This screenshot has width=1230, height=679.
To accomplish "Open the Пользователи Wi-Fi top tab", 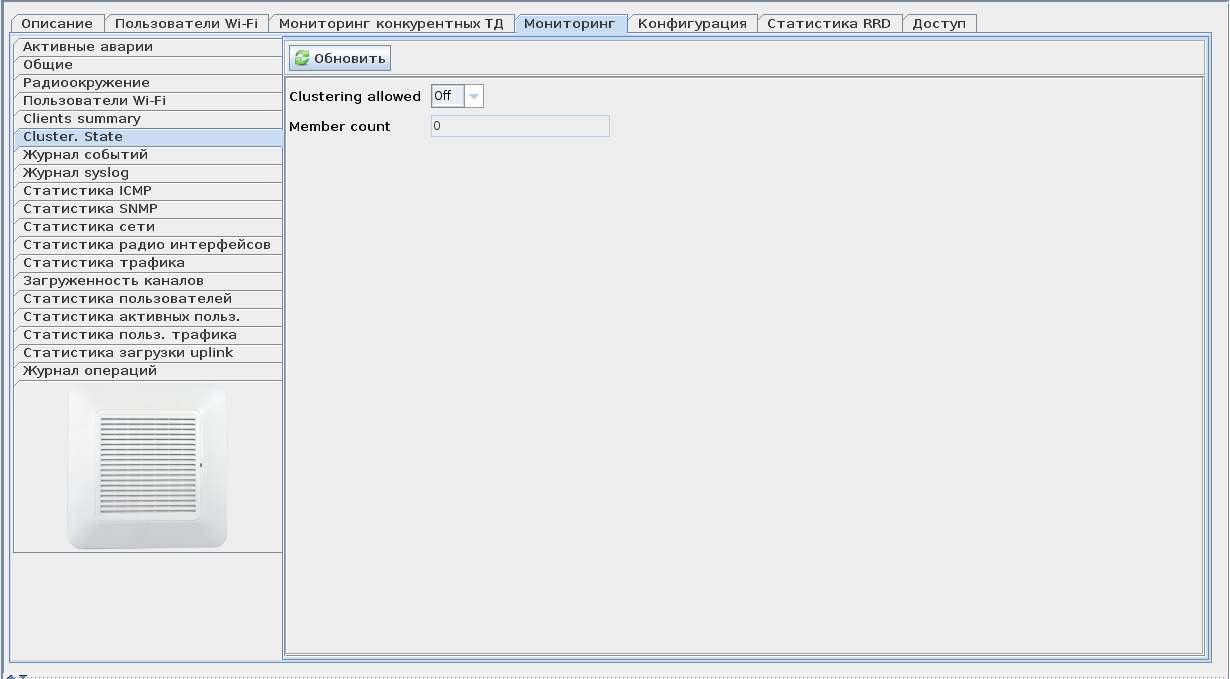I will tap(186, 23).
